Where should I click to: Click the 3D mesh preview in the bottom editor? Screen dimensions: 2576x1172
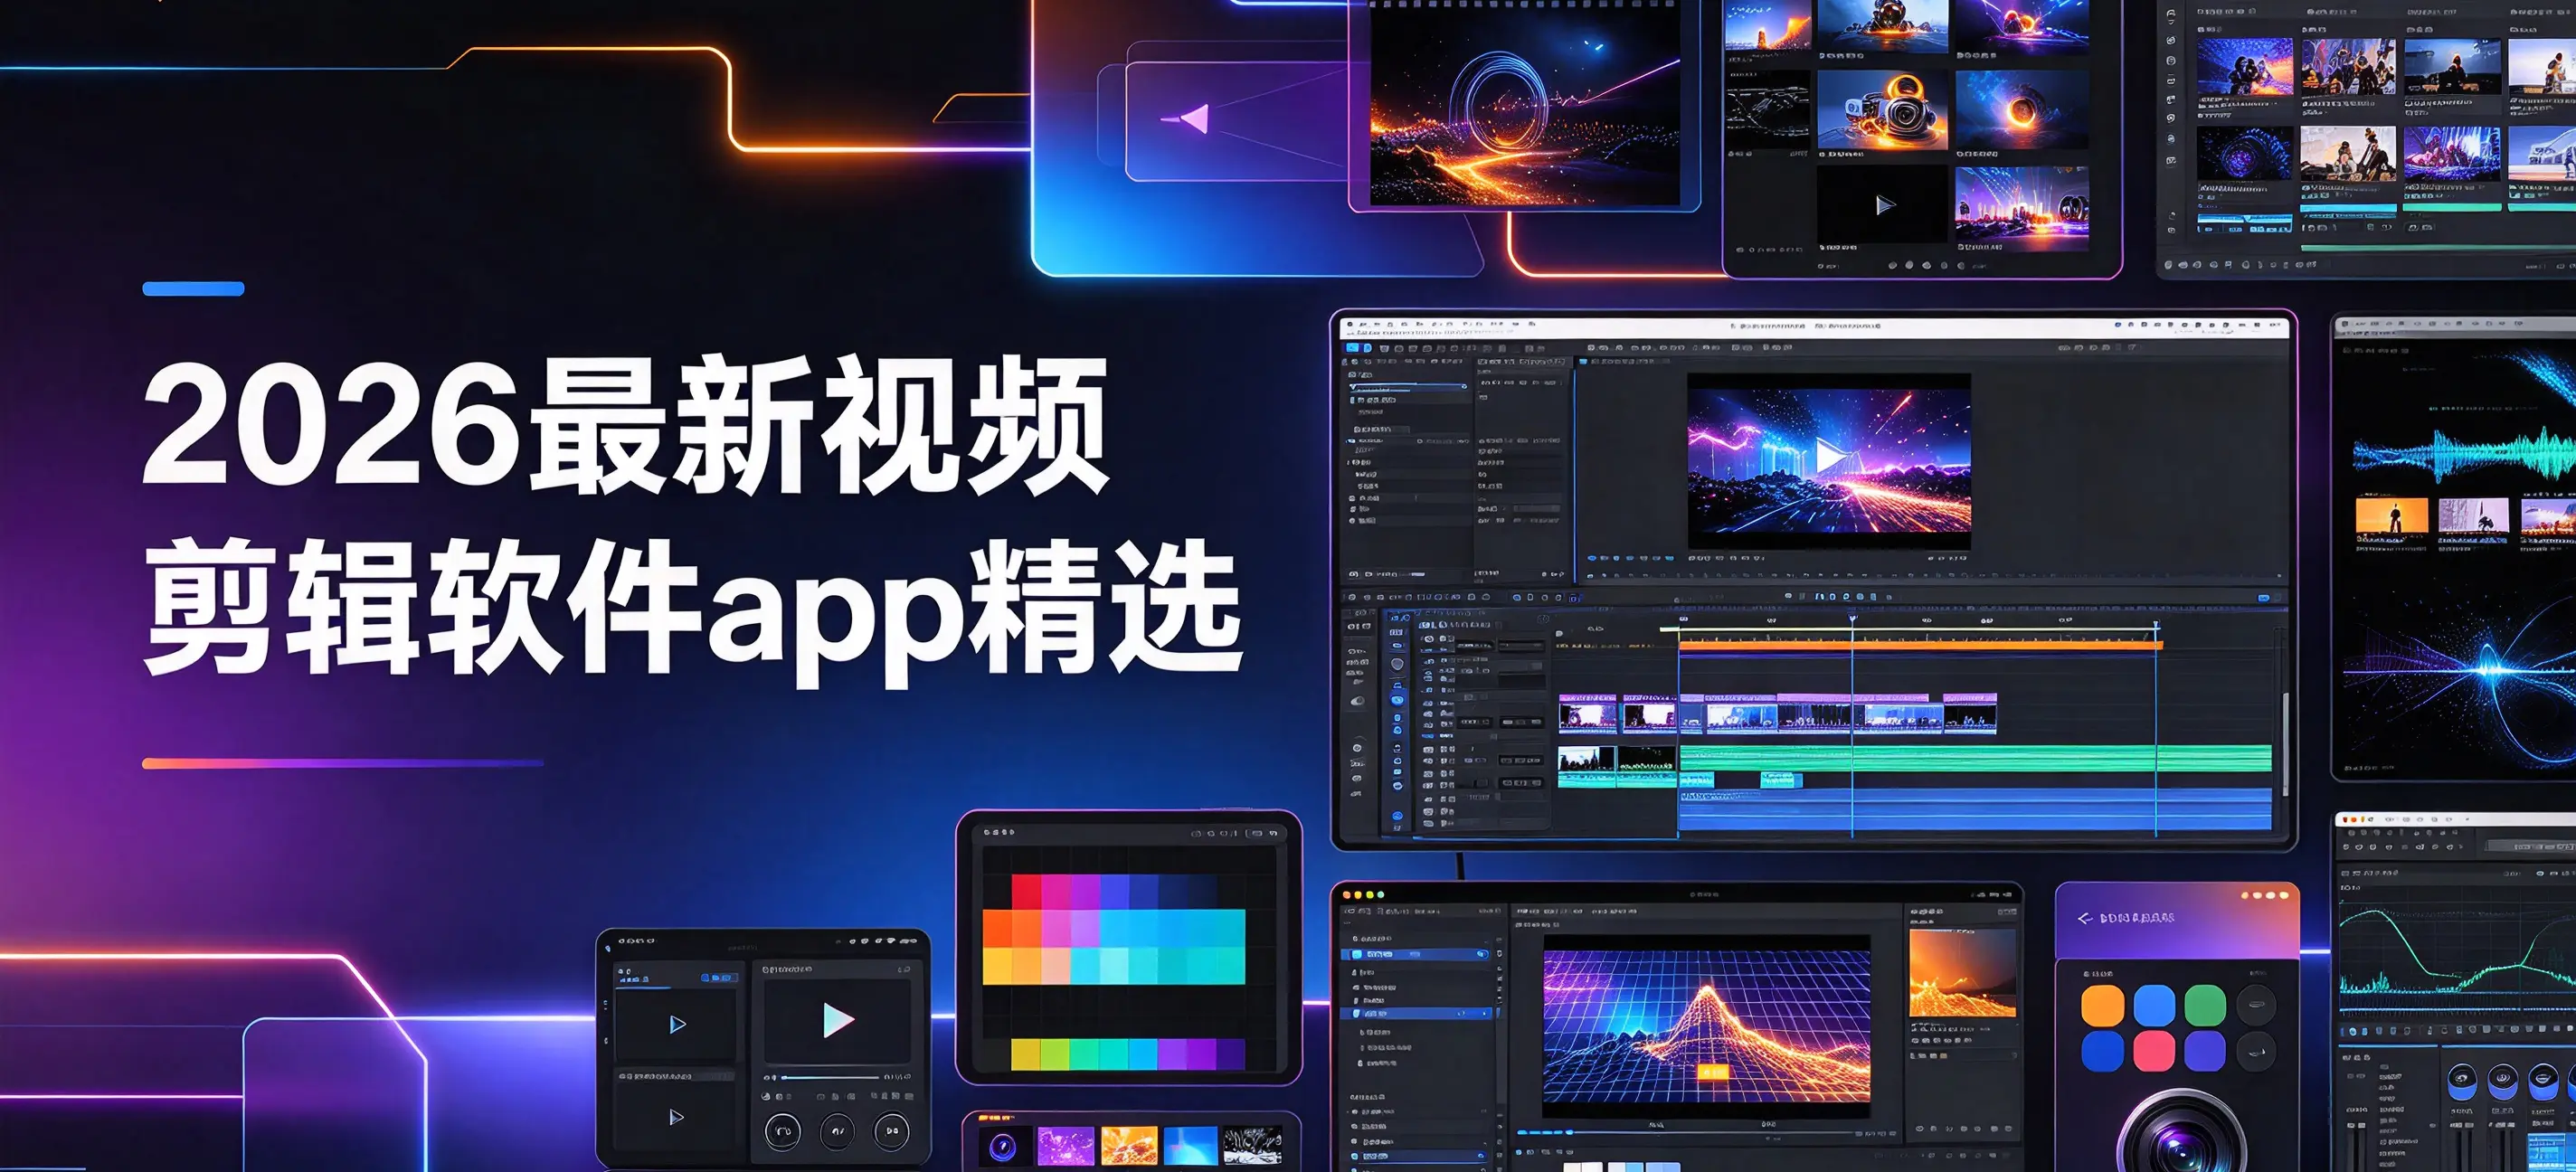coord(1706,1027)
